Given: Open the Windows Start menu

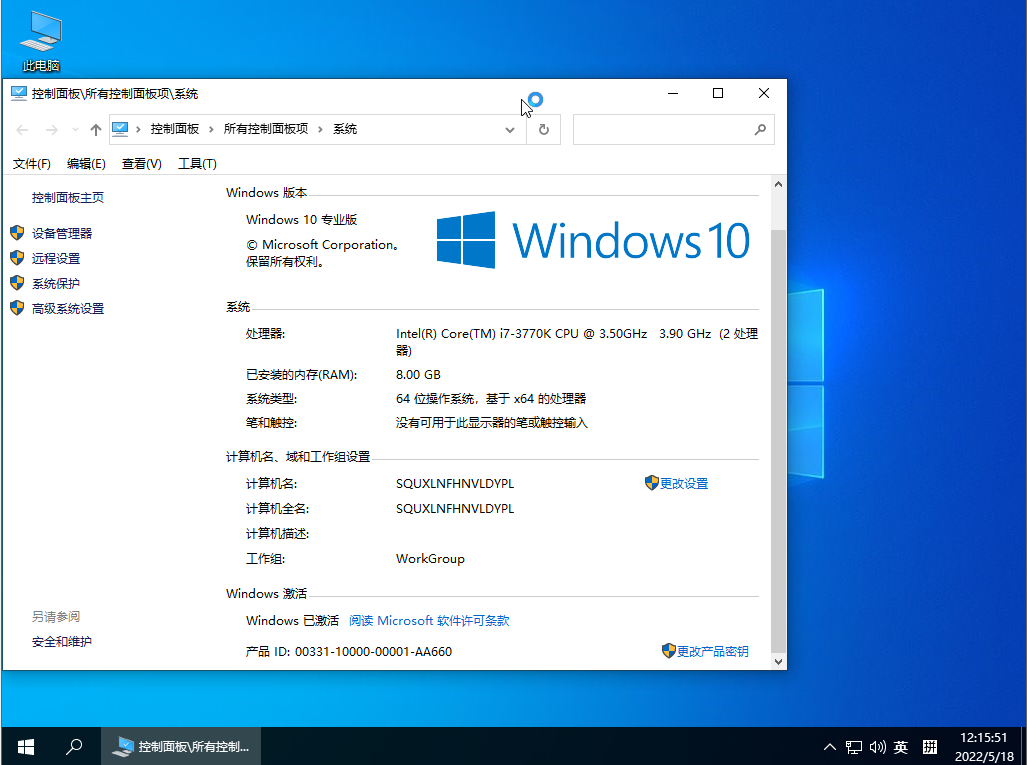Looking at the screenshot, I should (x=26, y=746).
